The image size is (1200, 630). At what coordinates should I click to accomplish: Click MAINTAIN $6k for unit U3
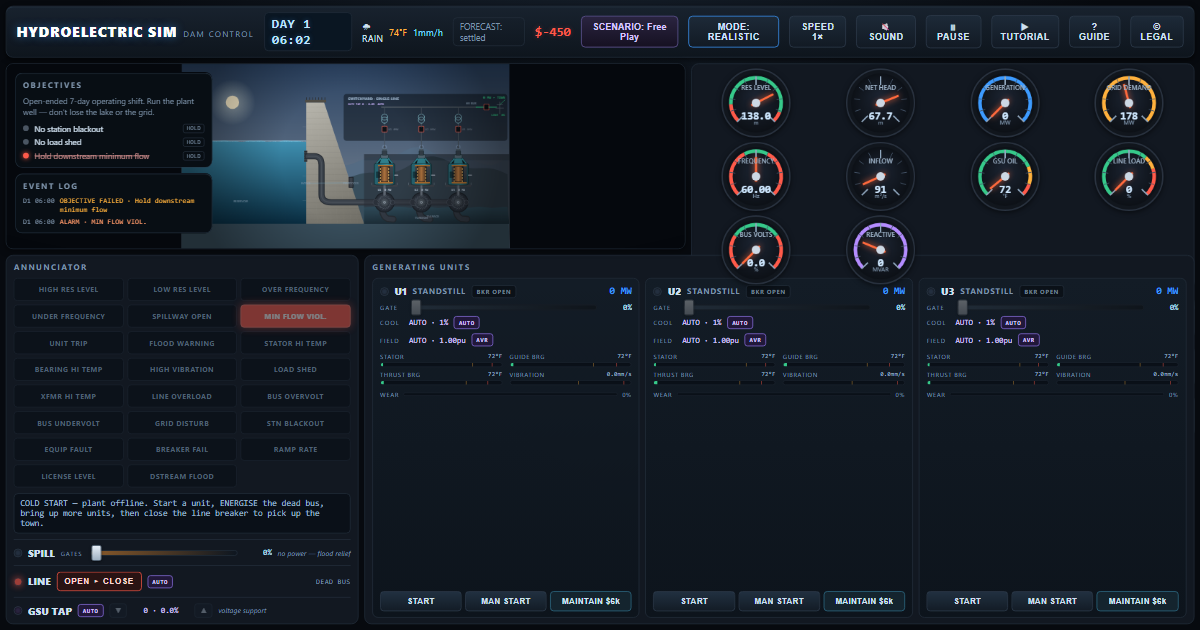tap(1137, 601)
